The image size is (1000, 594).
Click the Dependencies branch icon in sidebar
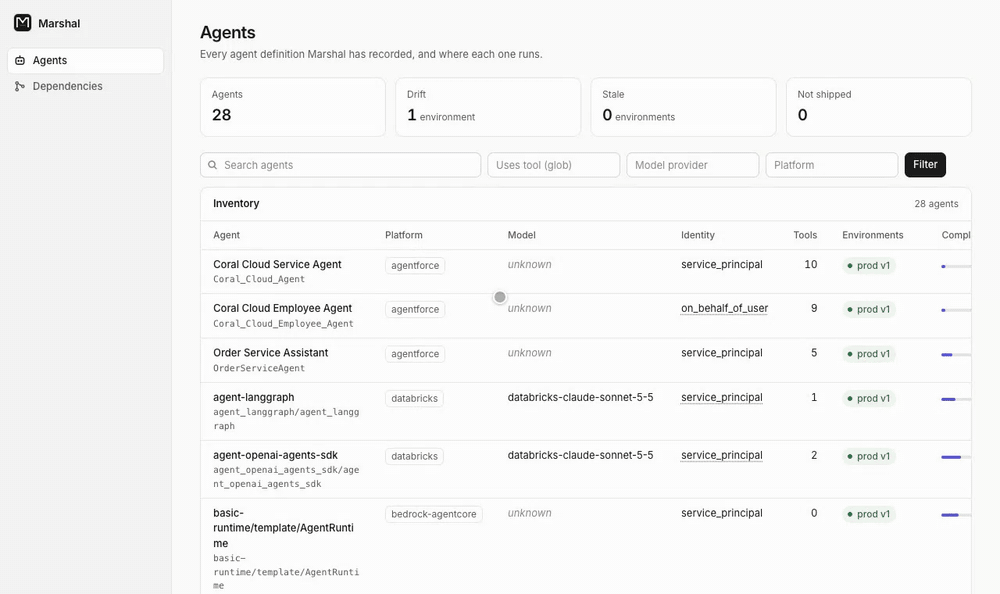pos(20,86)
